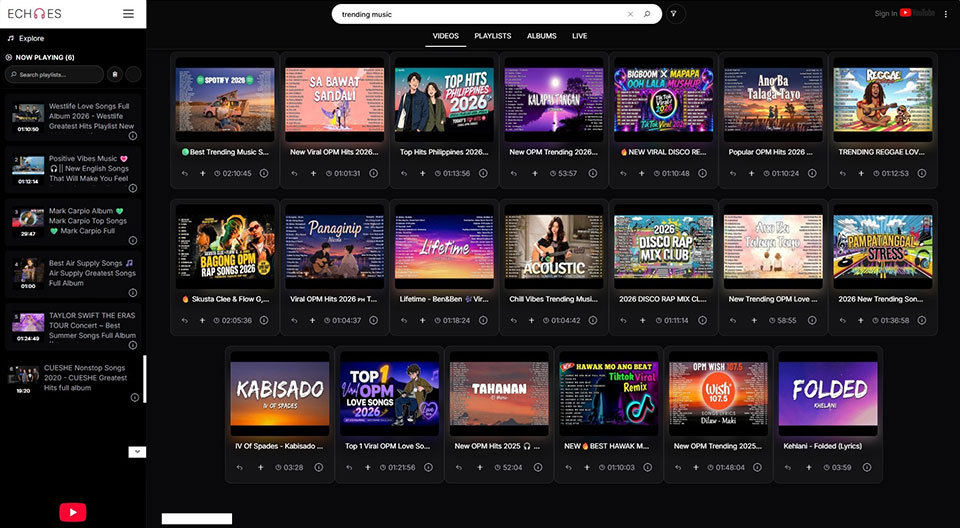This screenshot has width=960, height=528.
Task: Open the PAMPATANGGAL STRESS thumbnail
Action: tap(883, 246)
